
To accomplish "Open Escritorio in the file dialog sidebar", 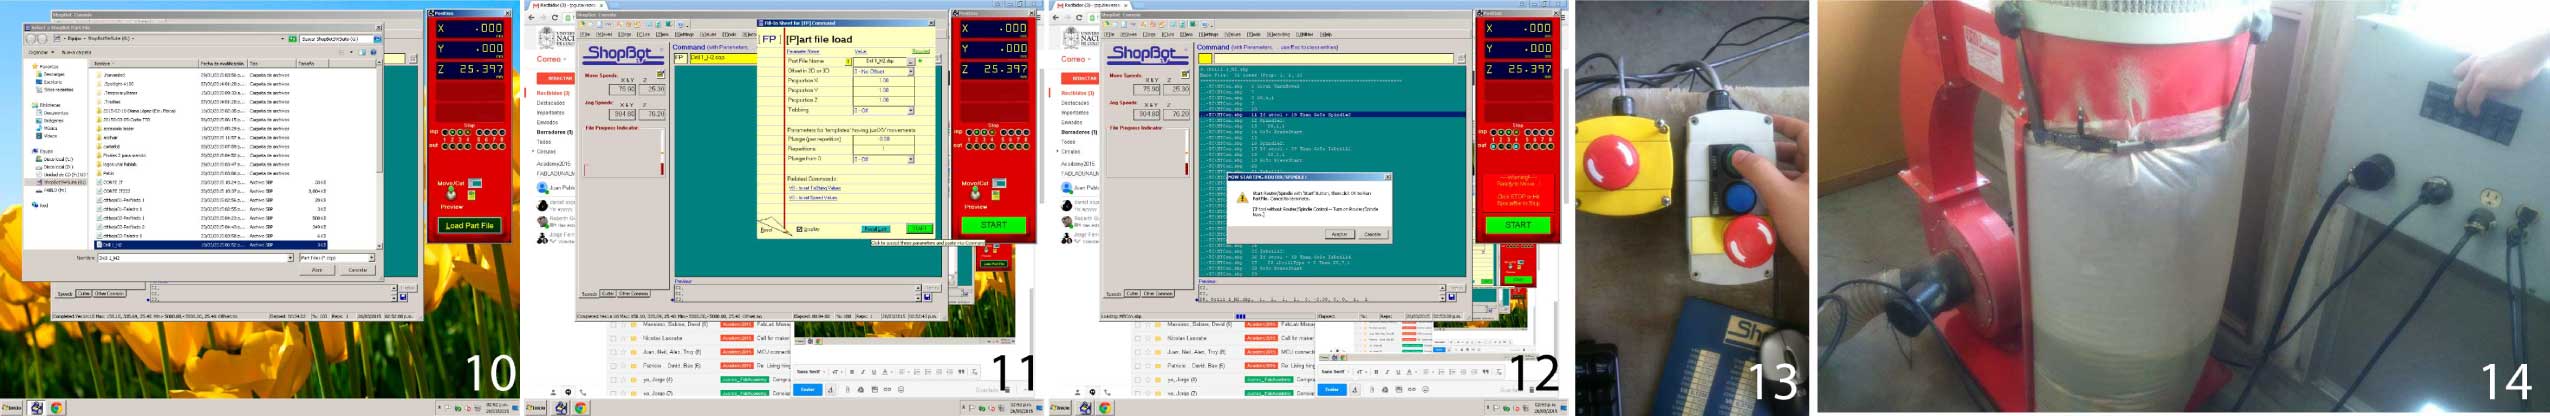I will 53,82.
